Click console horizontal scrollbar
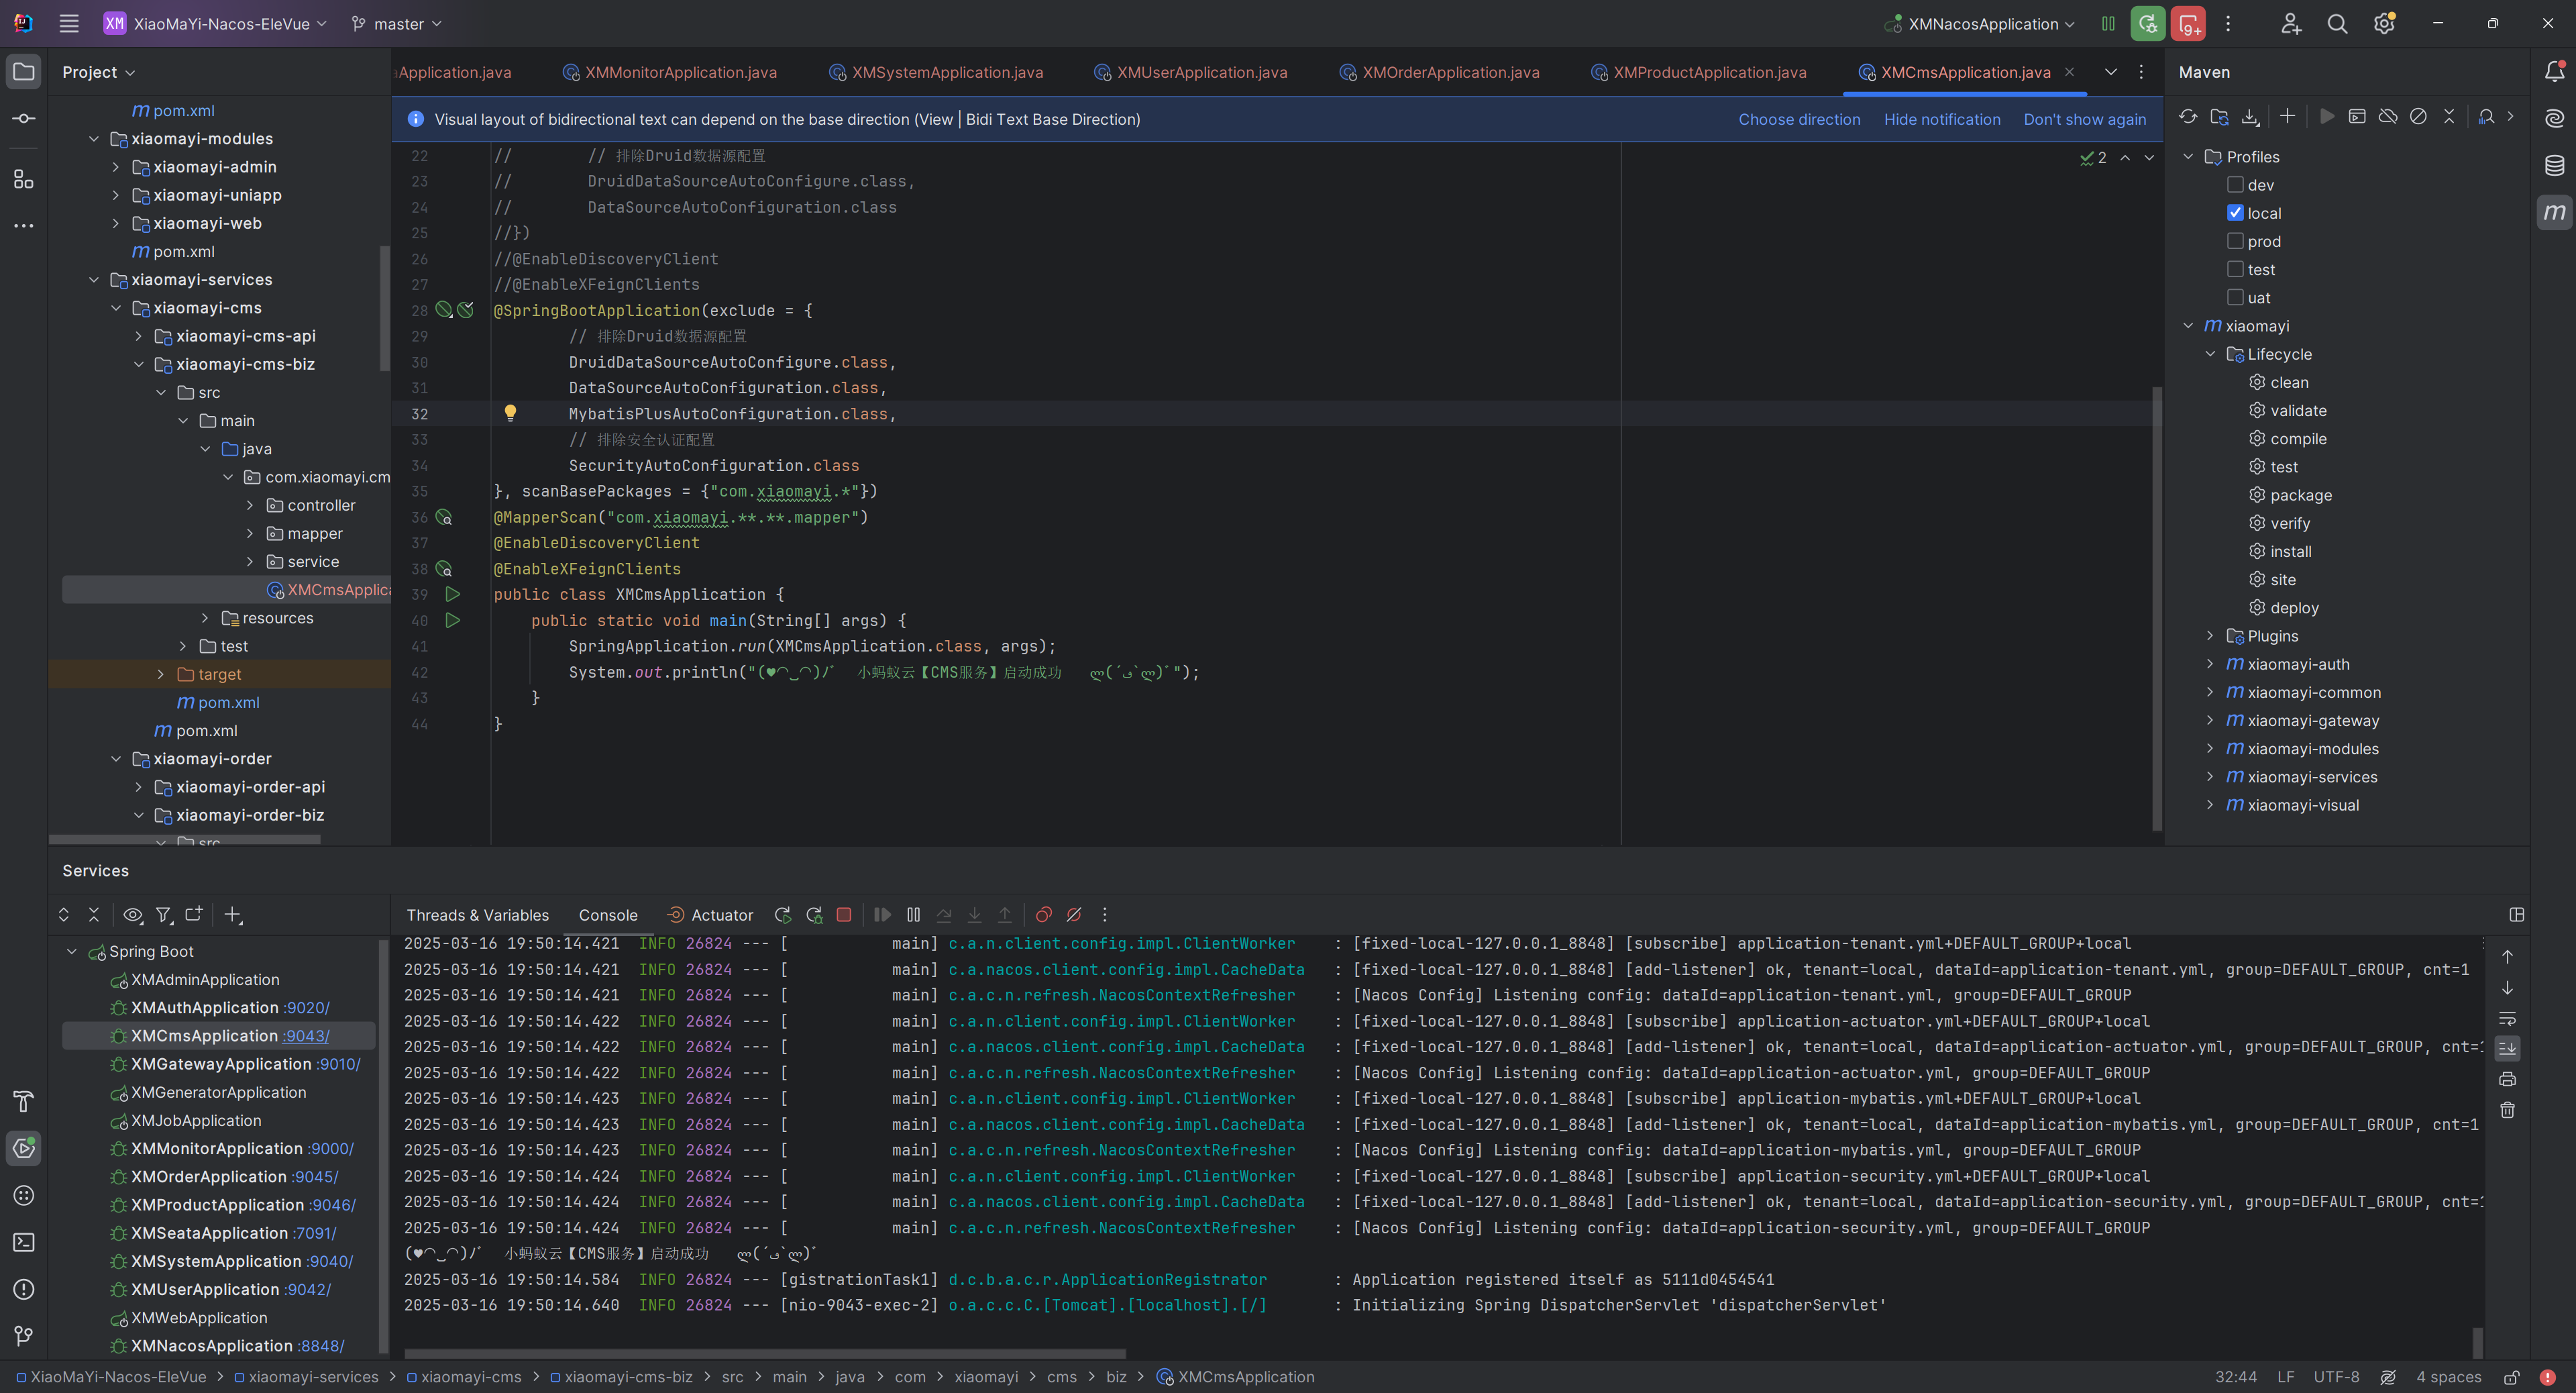The height and width of the screenshot is (1393, 2576). [765, 1354]
